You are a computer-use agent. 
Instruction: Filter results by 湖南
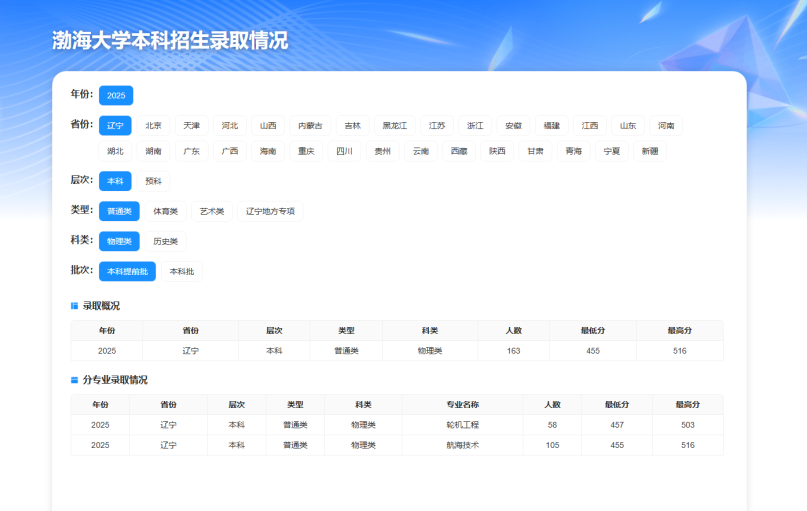coord(153,151)
